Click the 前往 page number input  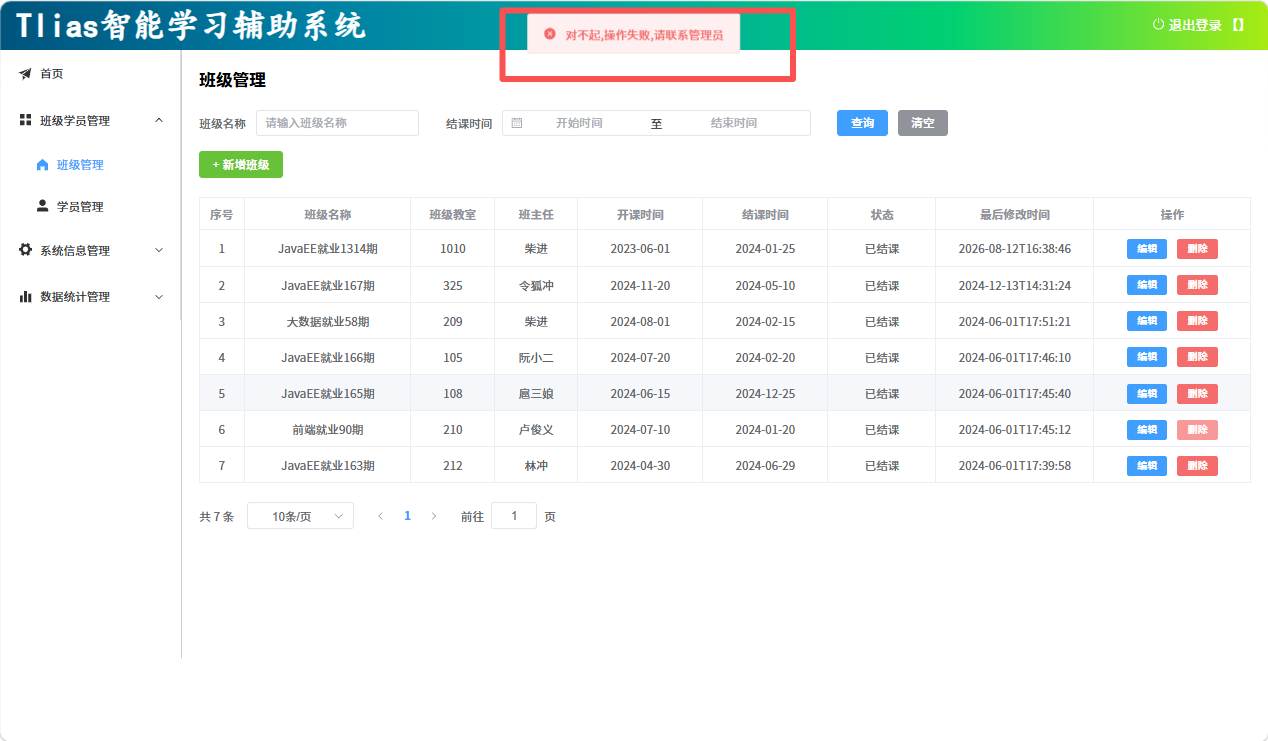(514, 516)
